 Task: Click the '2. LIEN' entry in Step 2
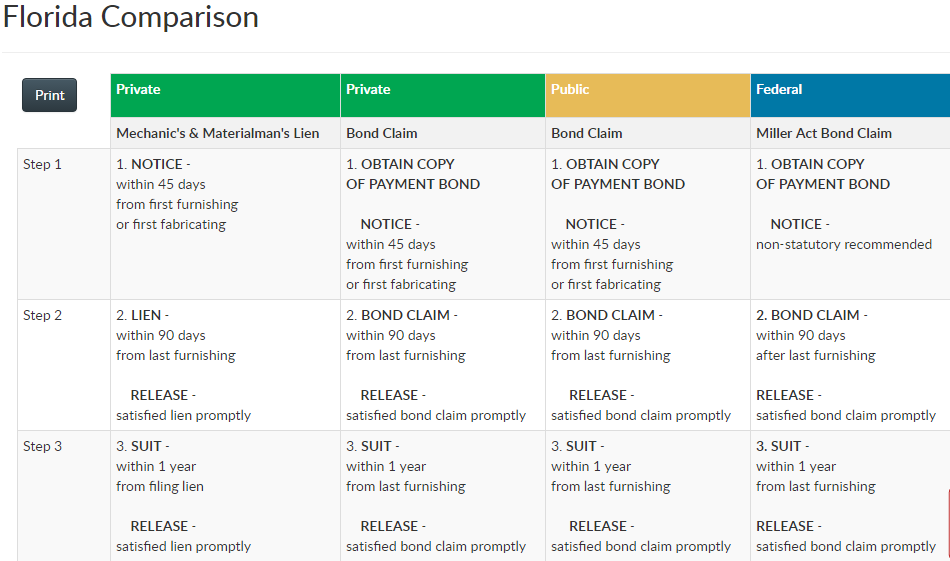(x=142, y=315)
